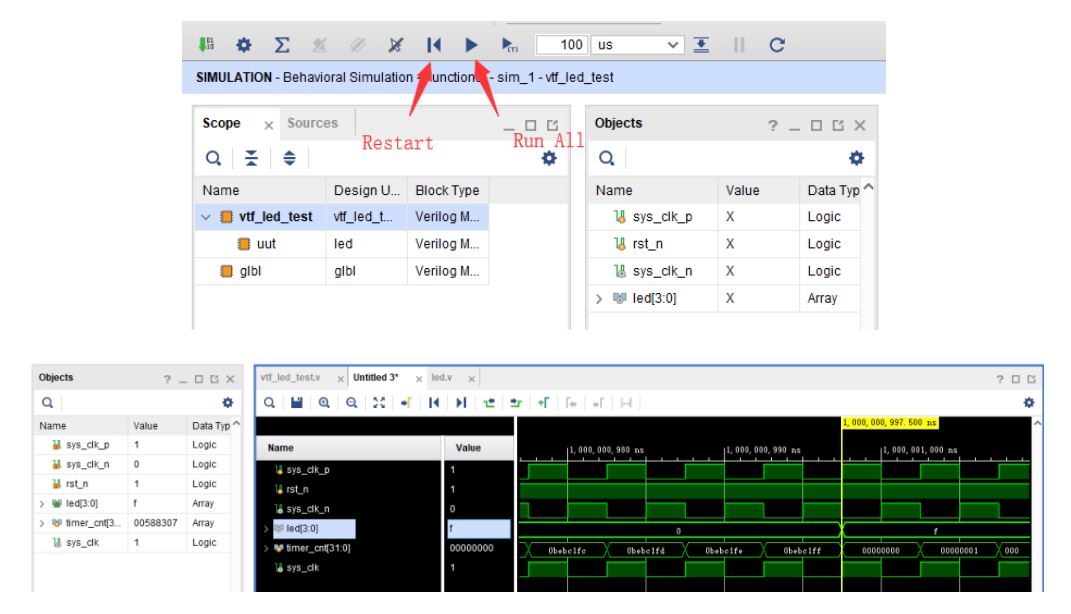The height and width of the screenshot is (614, 1071).
Task: Select vtf_led_test row in Scope tree
Action: pyautogui.click(x=342, y=217)
